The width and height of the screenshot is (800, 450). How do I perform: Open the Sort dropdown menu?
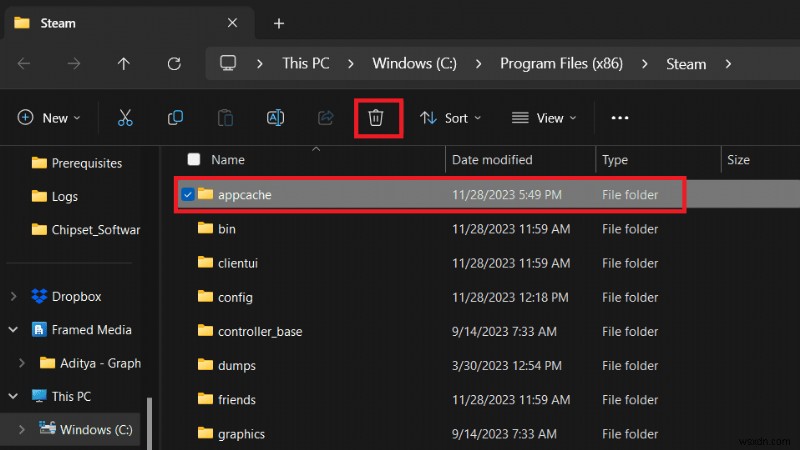pos(451,118)
